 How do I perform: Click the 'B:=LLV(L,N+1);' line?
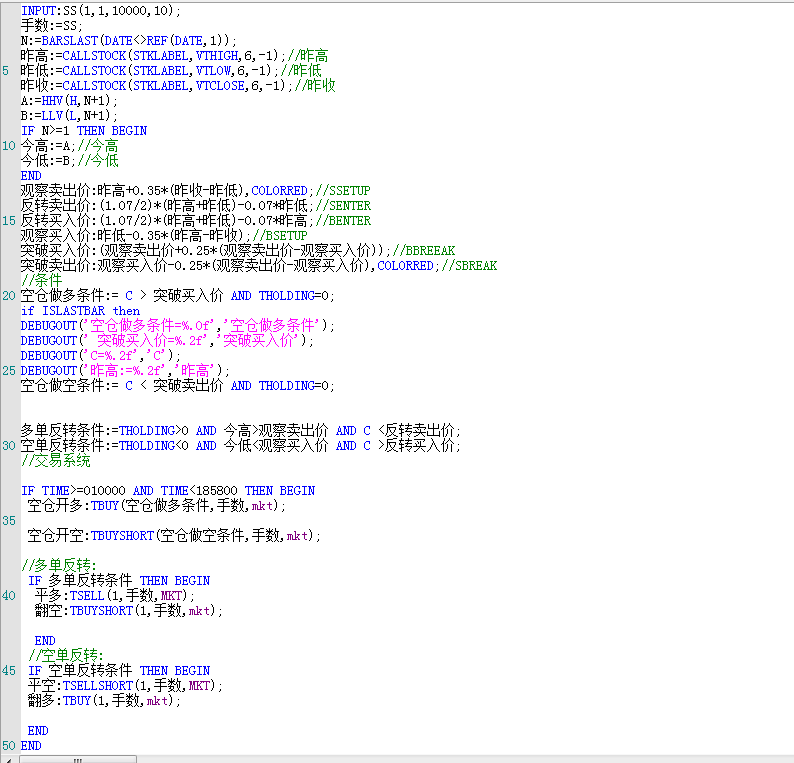pos(69,115)
